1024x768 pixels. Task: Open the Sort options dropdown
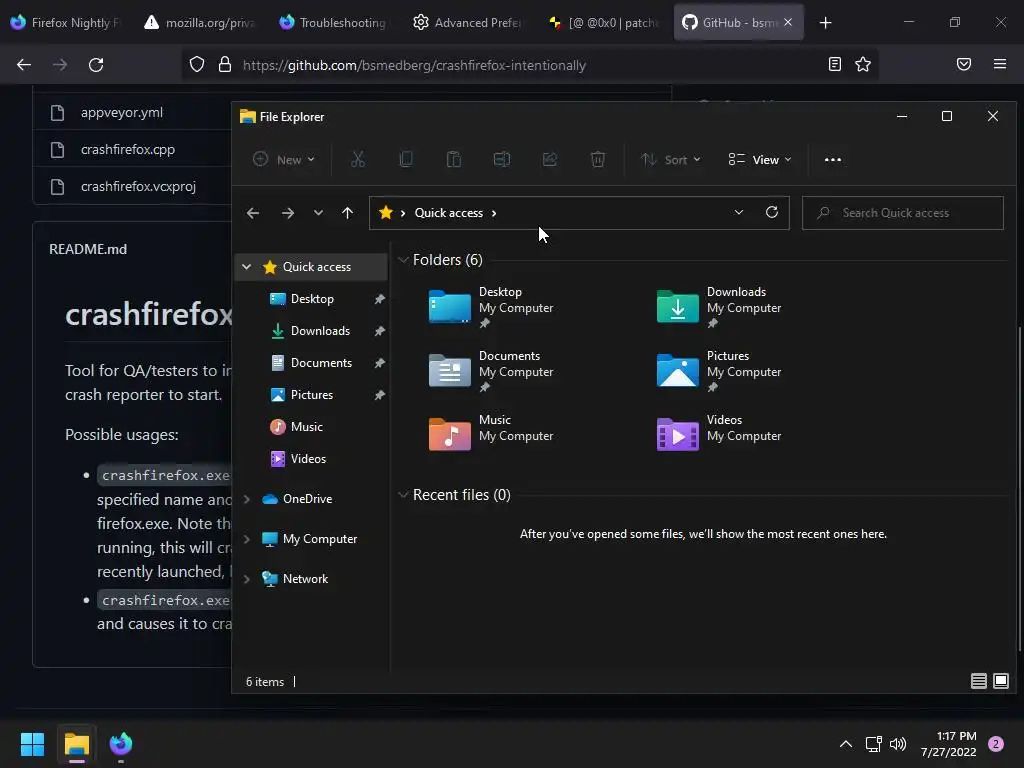[x=671, y=159]
